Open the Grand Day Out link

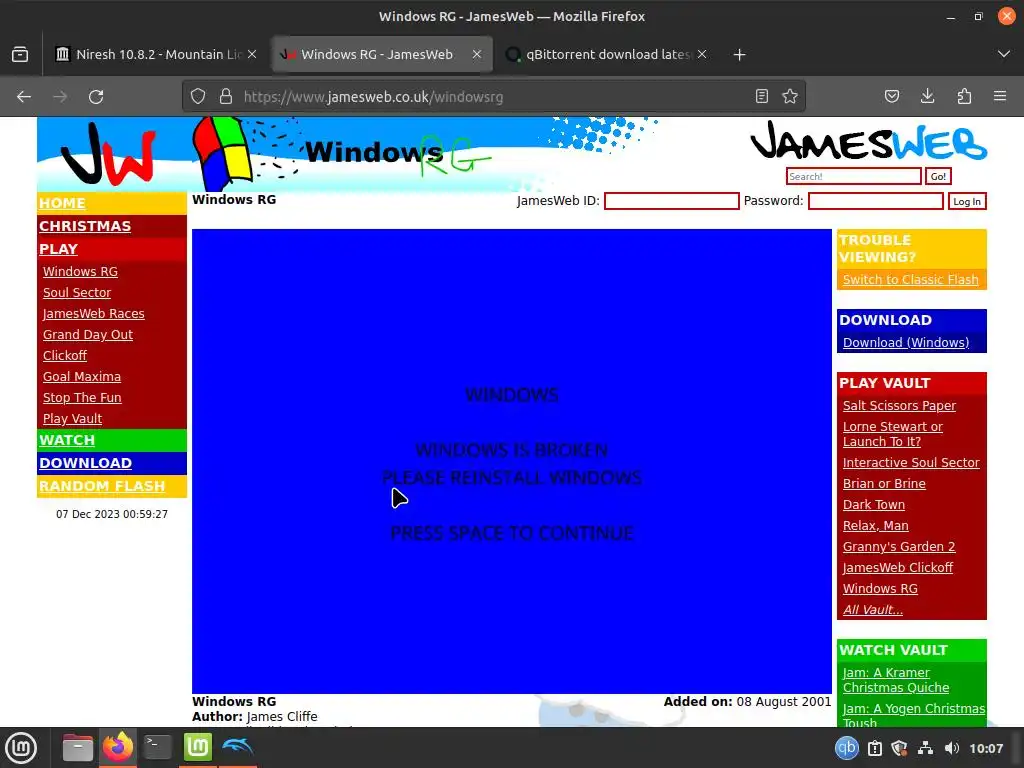click(x=88, y=334)
